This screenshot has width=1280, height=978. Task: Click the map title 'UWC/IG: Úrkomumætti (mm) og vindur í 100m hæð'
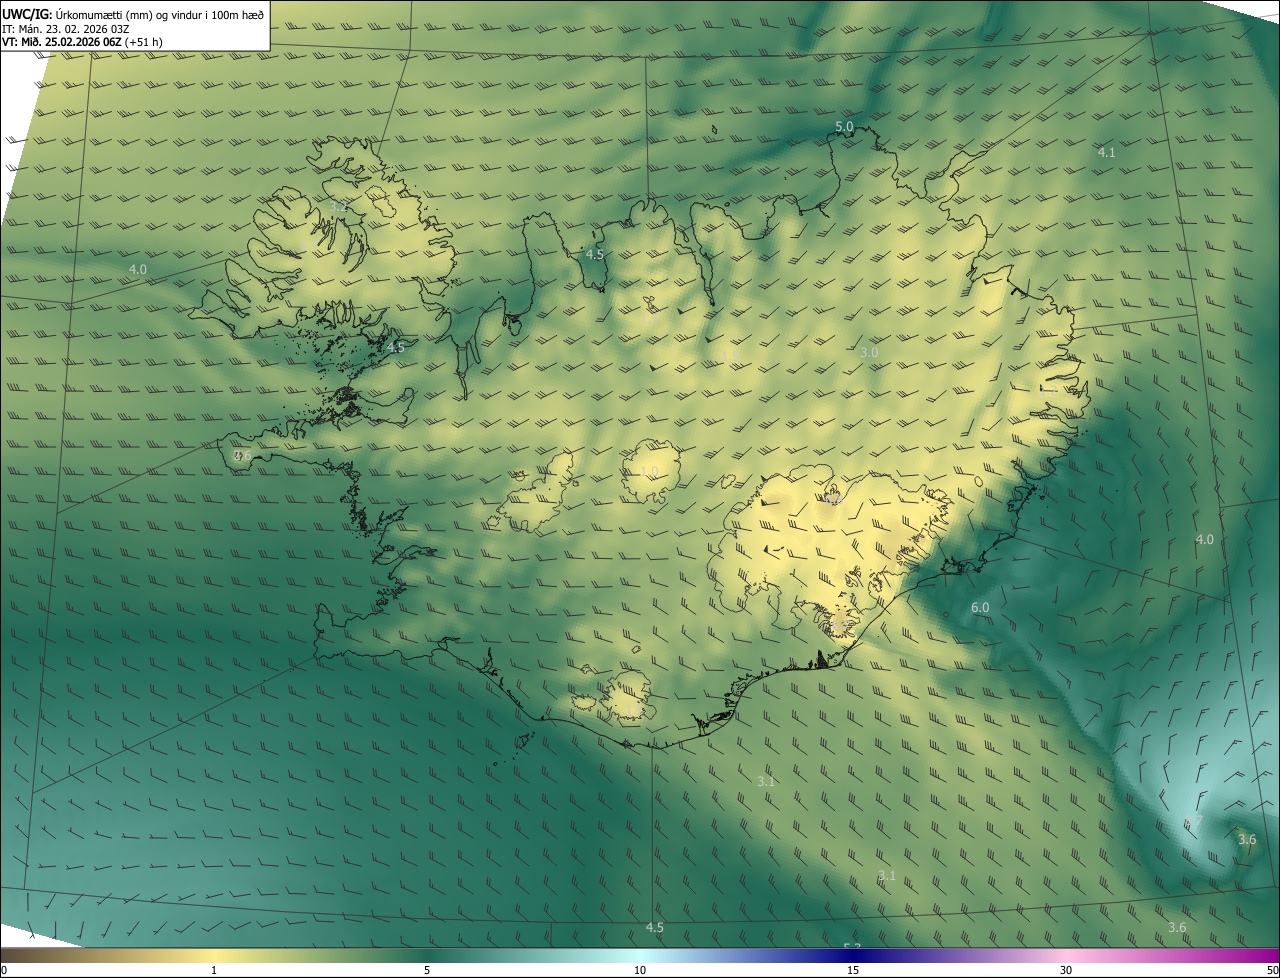(133, 14)
